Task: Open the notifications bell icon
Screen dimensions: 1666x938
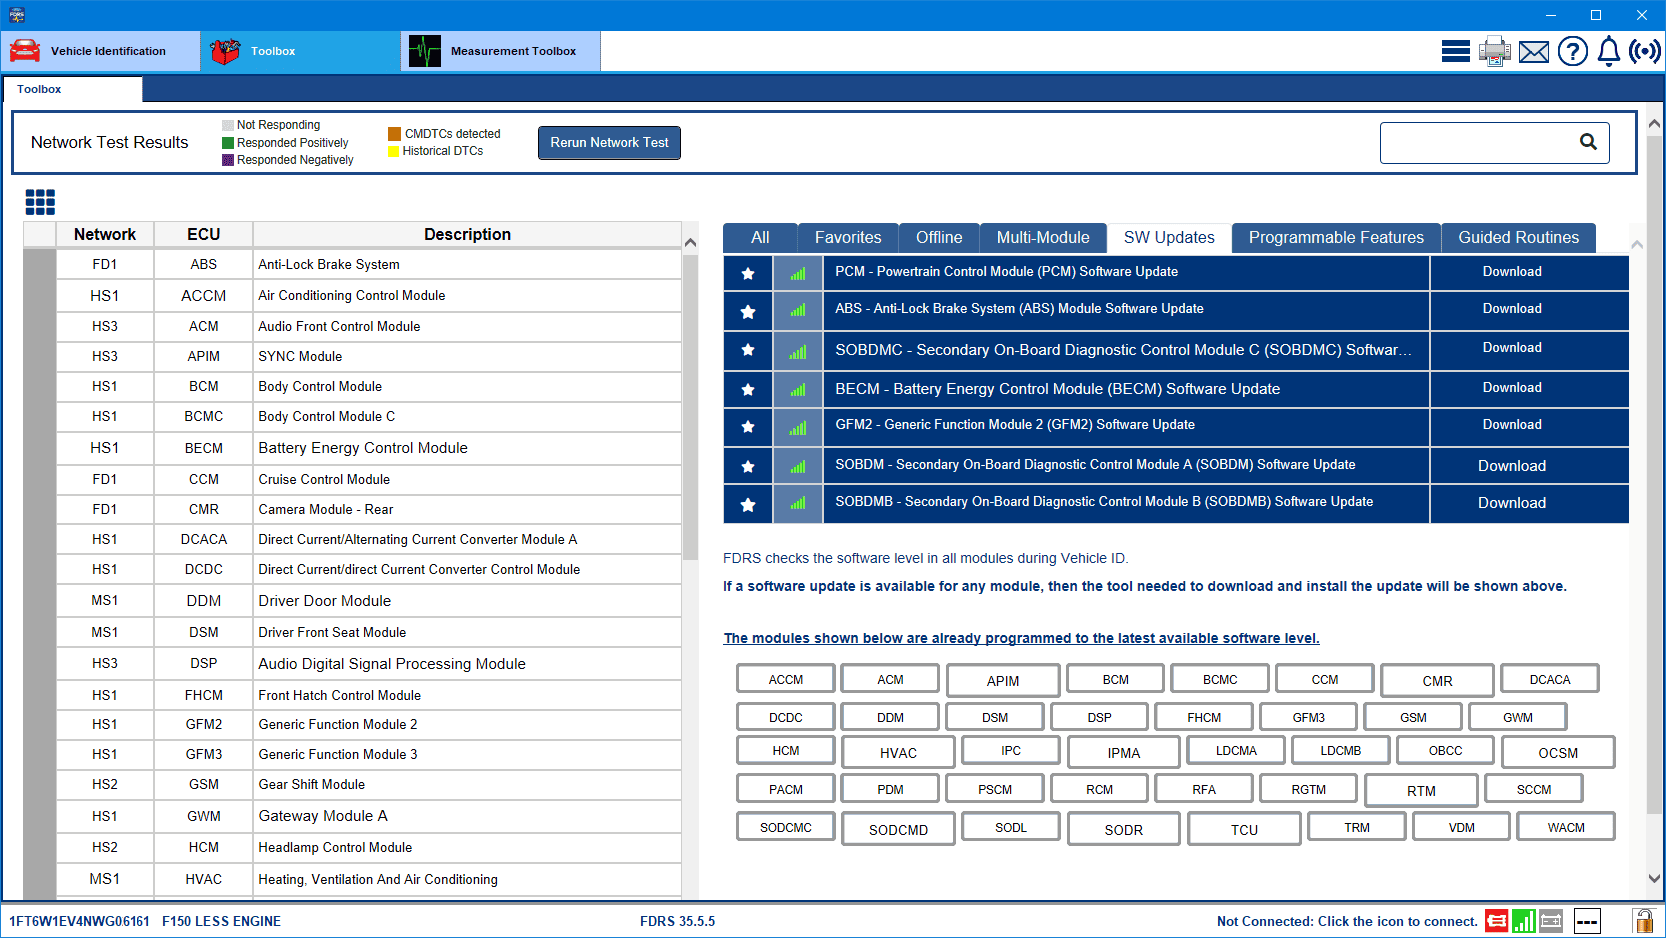Action: pos(1608,51)
